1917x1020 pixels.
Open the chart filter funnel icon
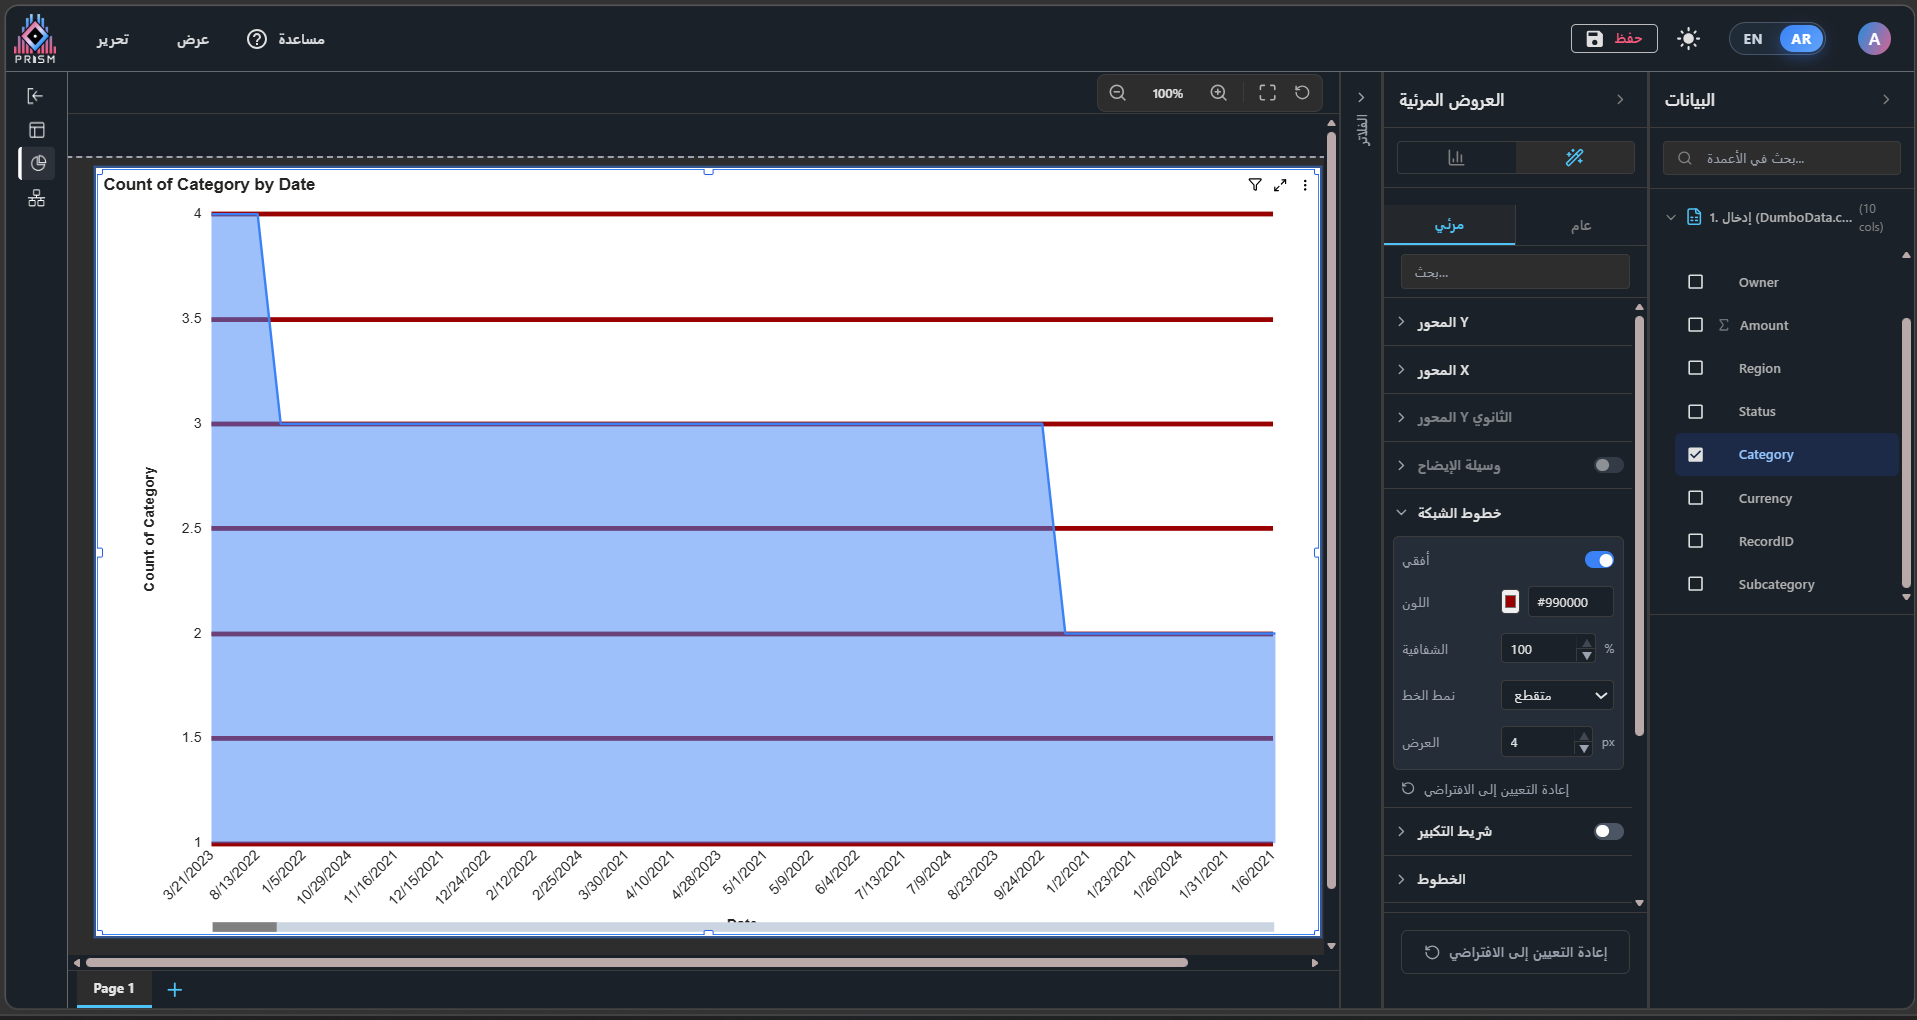click(1255, 185)
